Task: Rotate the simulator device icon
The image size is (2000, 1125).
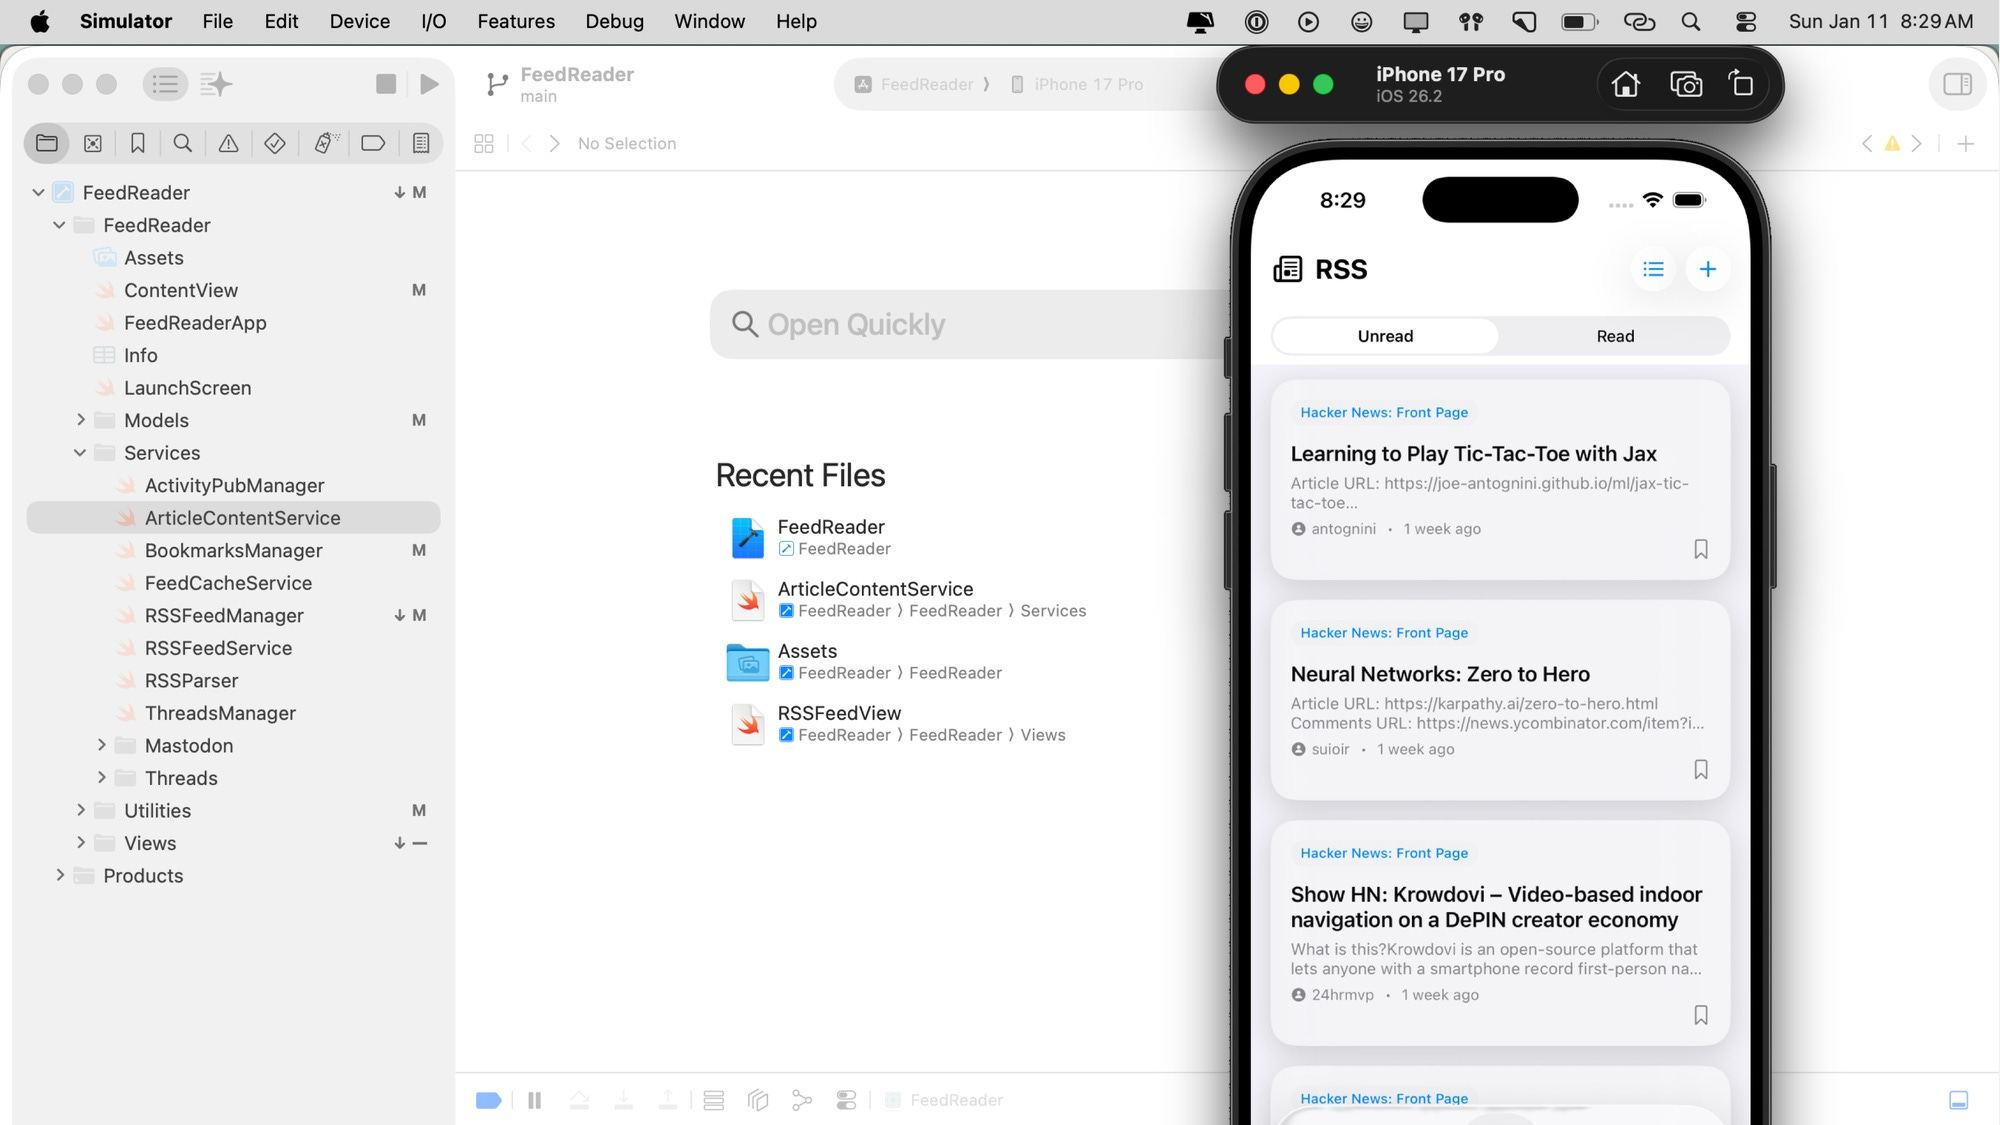Action: click(1741, 84)
